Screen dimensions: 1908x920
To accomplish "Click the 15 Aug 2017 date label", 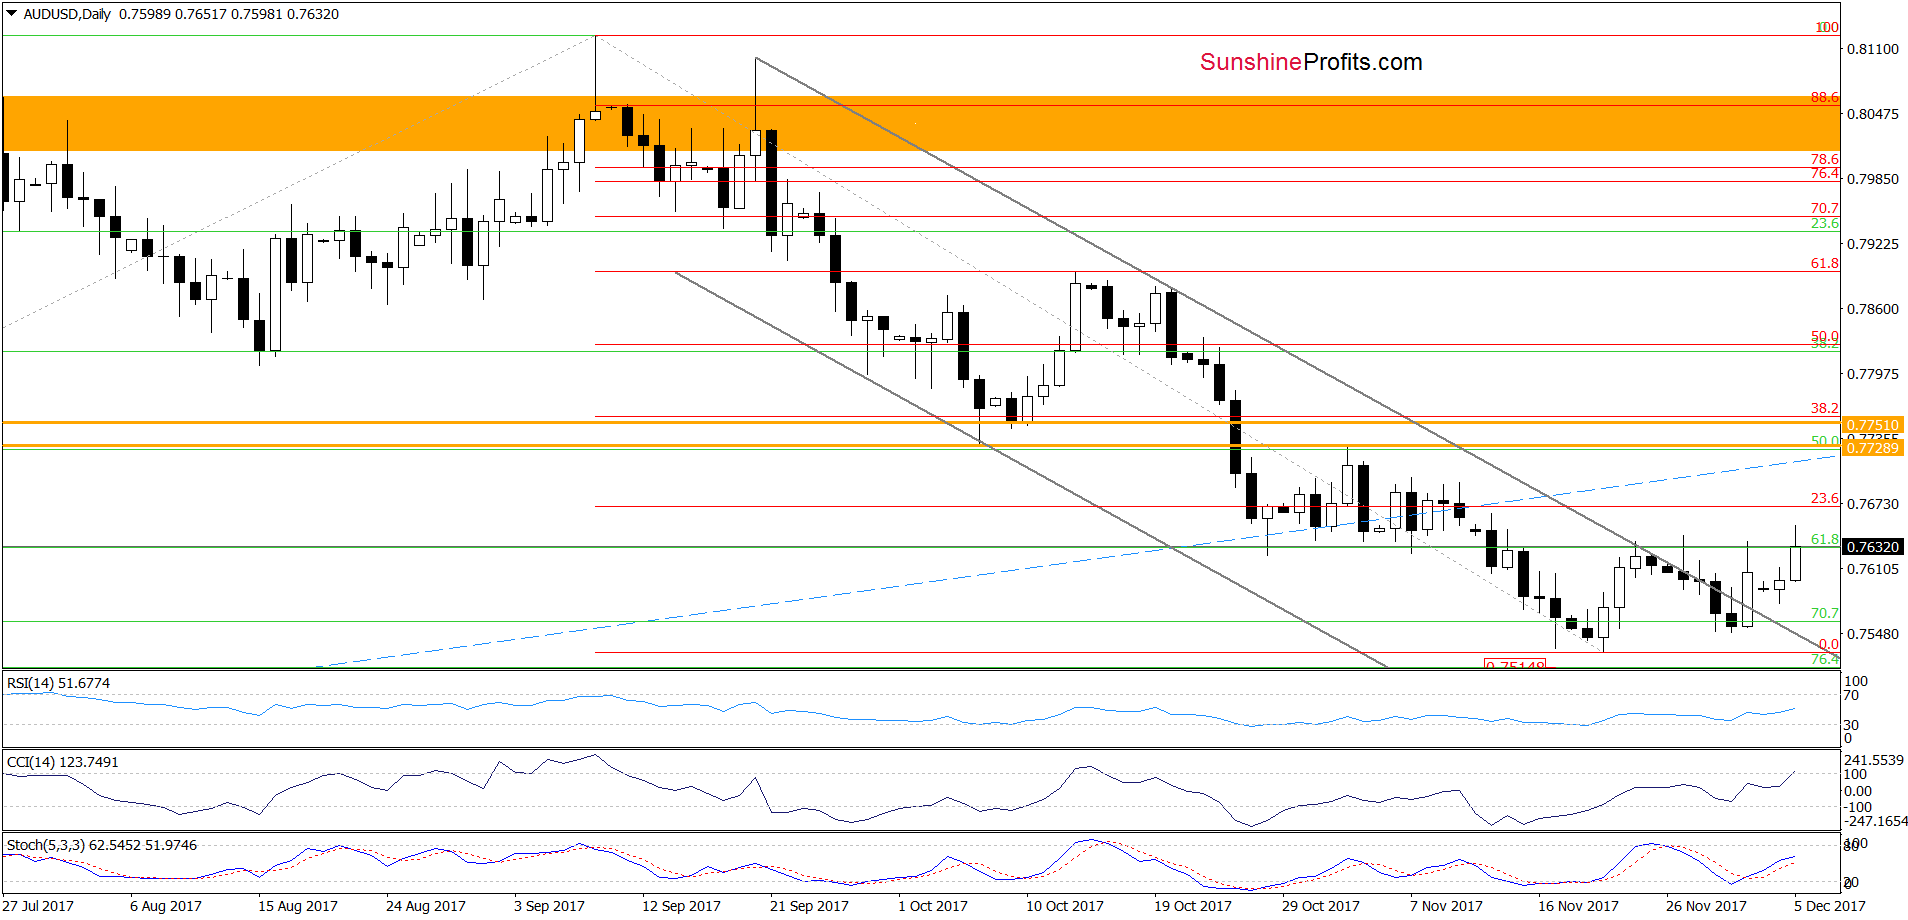I will tap(298, 906).
